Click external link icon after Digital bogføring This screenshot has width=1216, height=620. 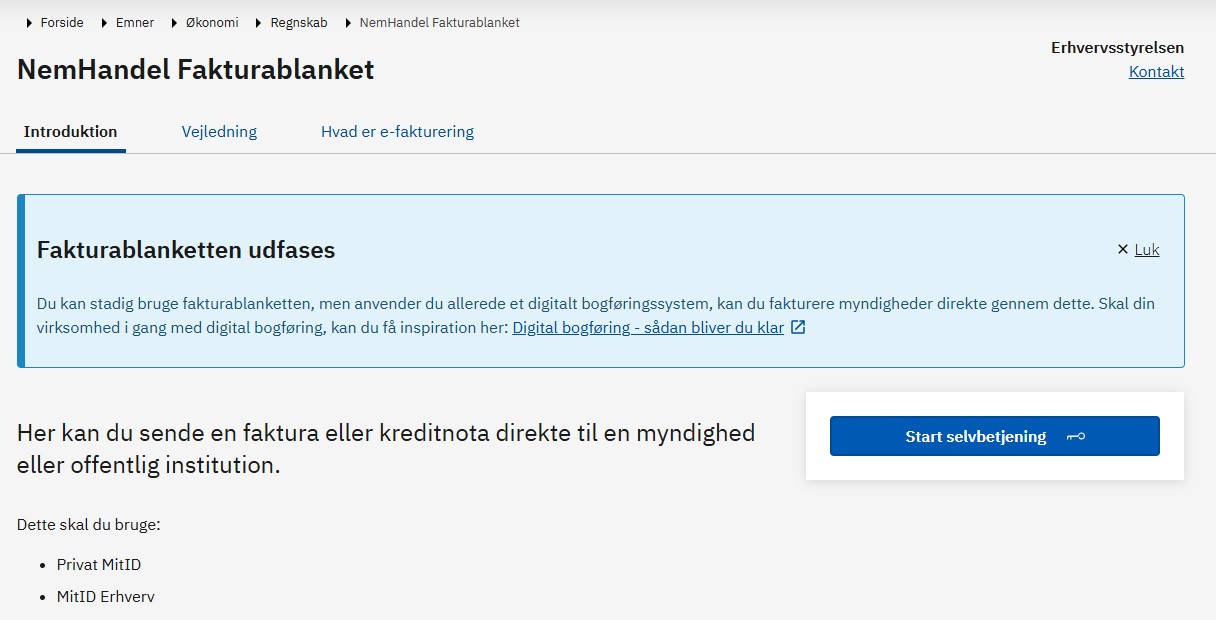[x=798, y=327]
